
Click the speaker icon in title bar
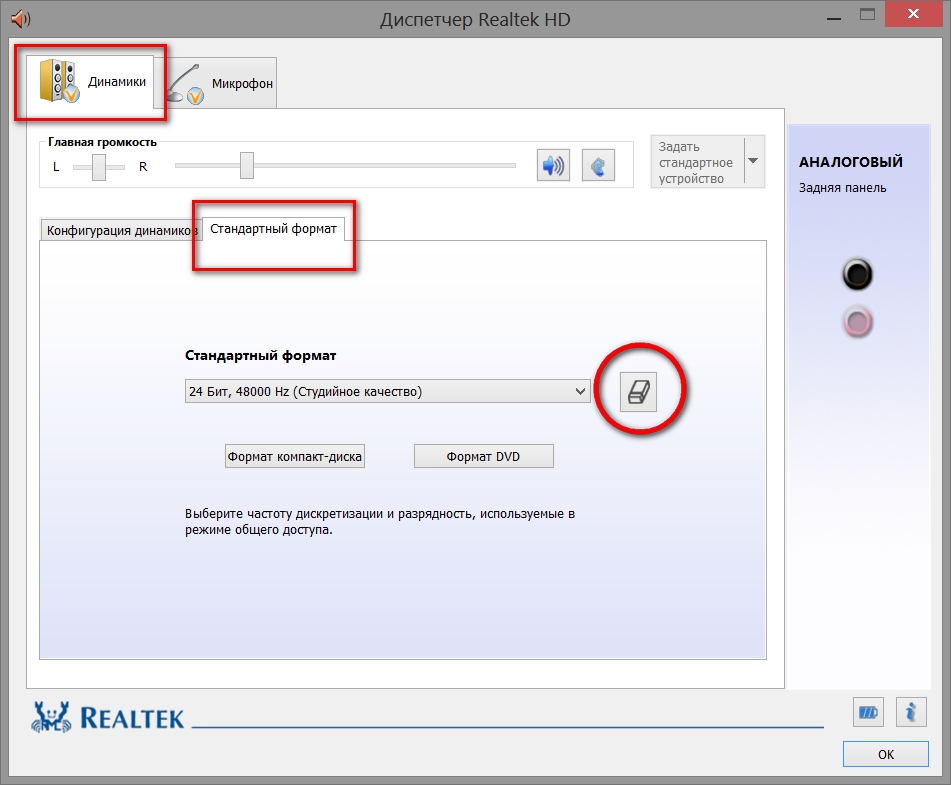click(21, 19)
